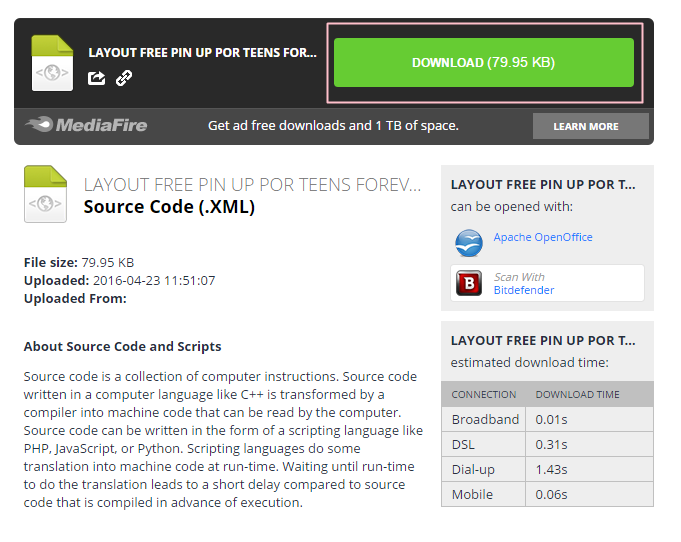Click the 'File size: 79.95 KB' line
The image size is (681, 542).
(79, 263)
